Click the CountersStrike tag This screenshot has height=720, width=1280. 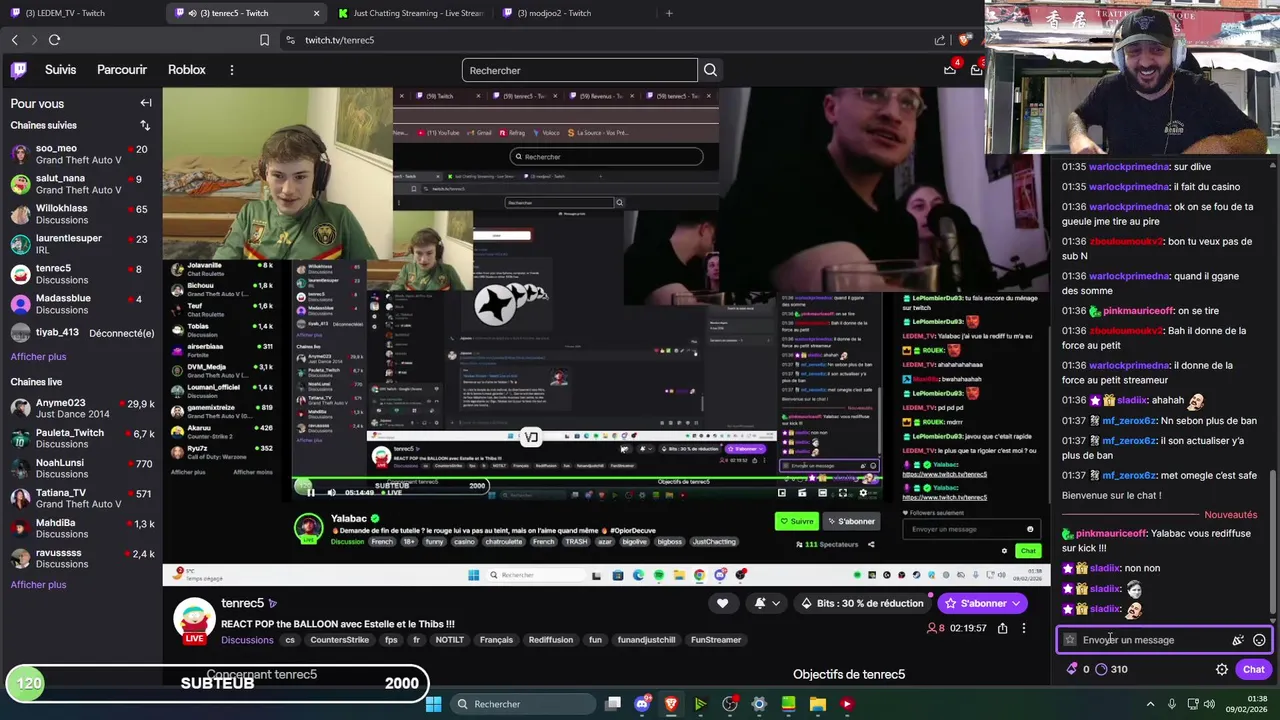pos(339,640)
